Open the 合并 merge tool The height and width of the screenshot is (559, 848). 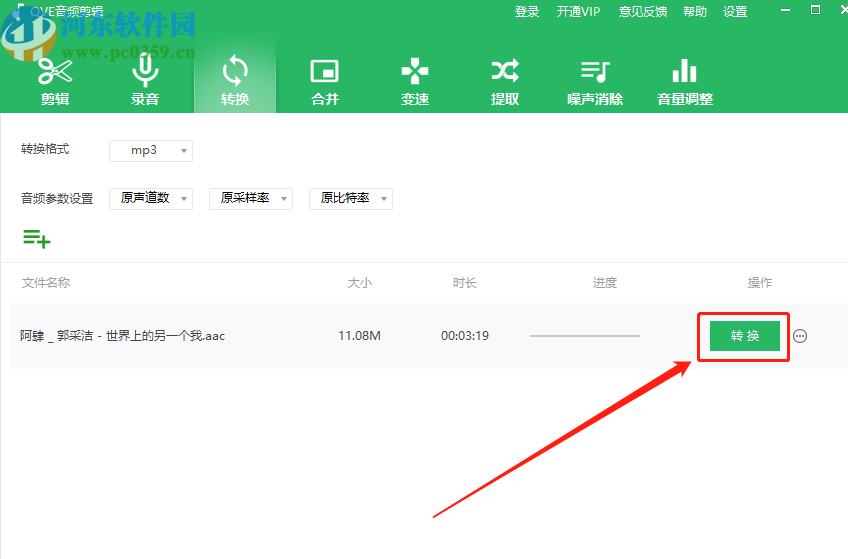[324, 81]
